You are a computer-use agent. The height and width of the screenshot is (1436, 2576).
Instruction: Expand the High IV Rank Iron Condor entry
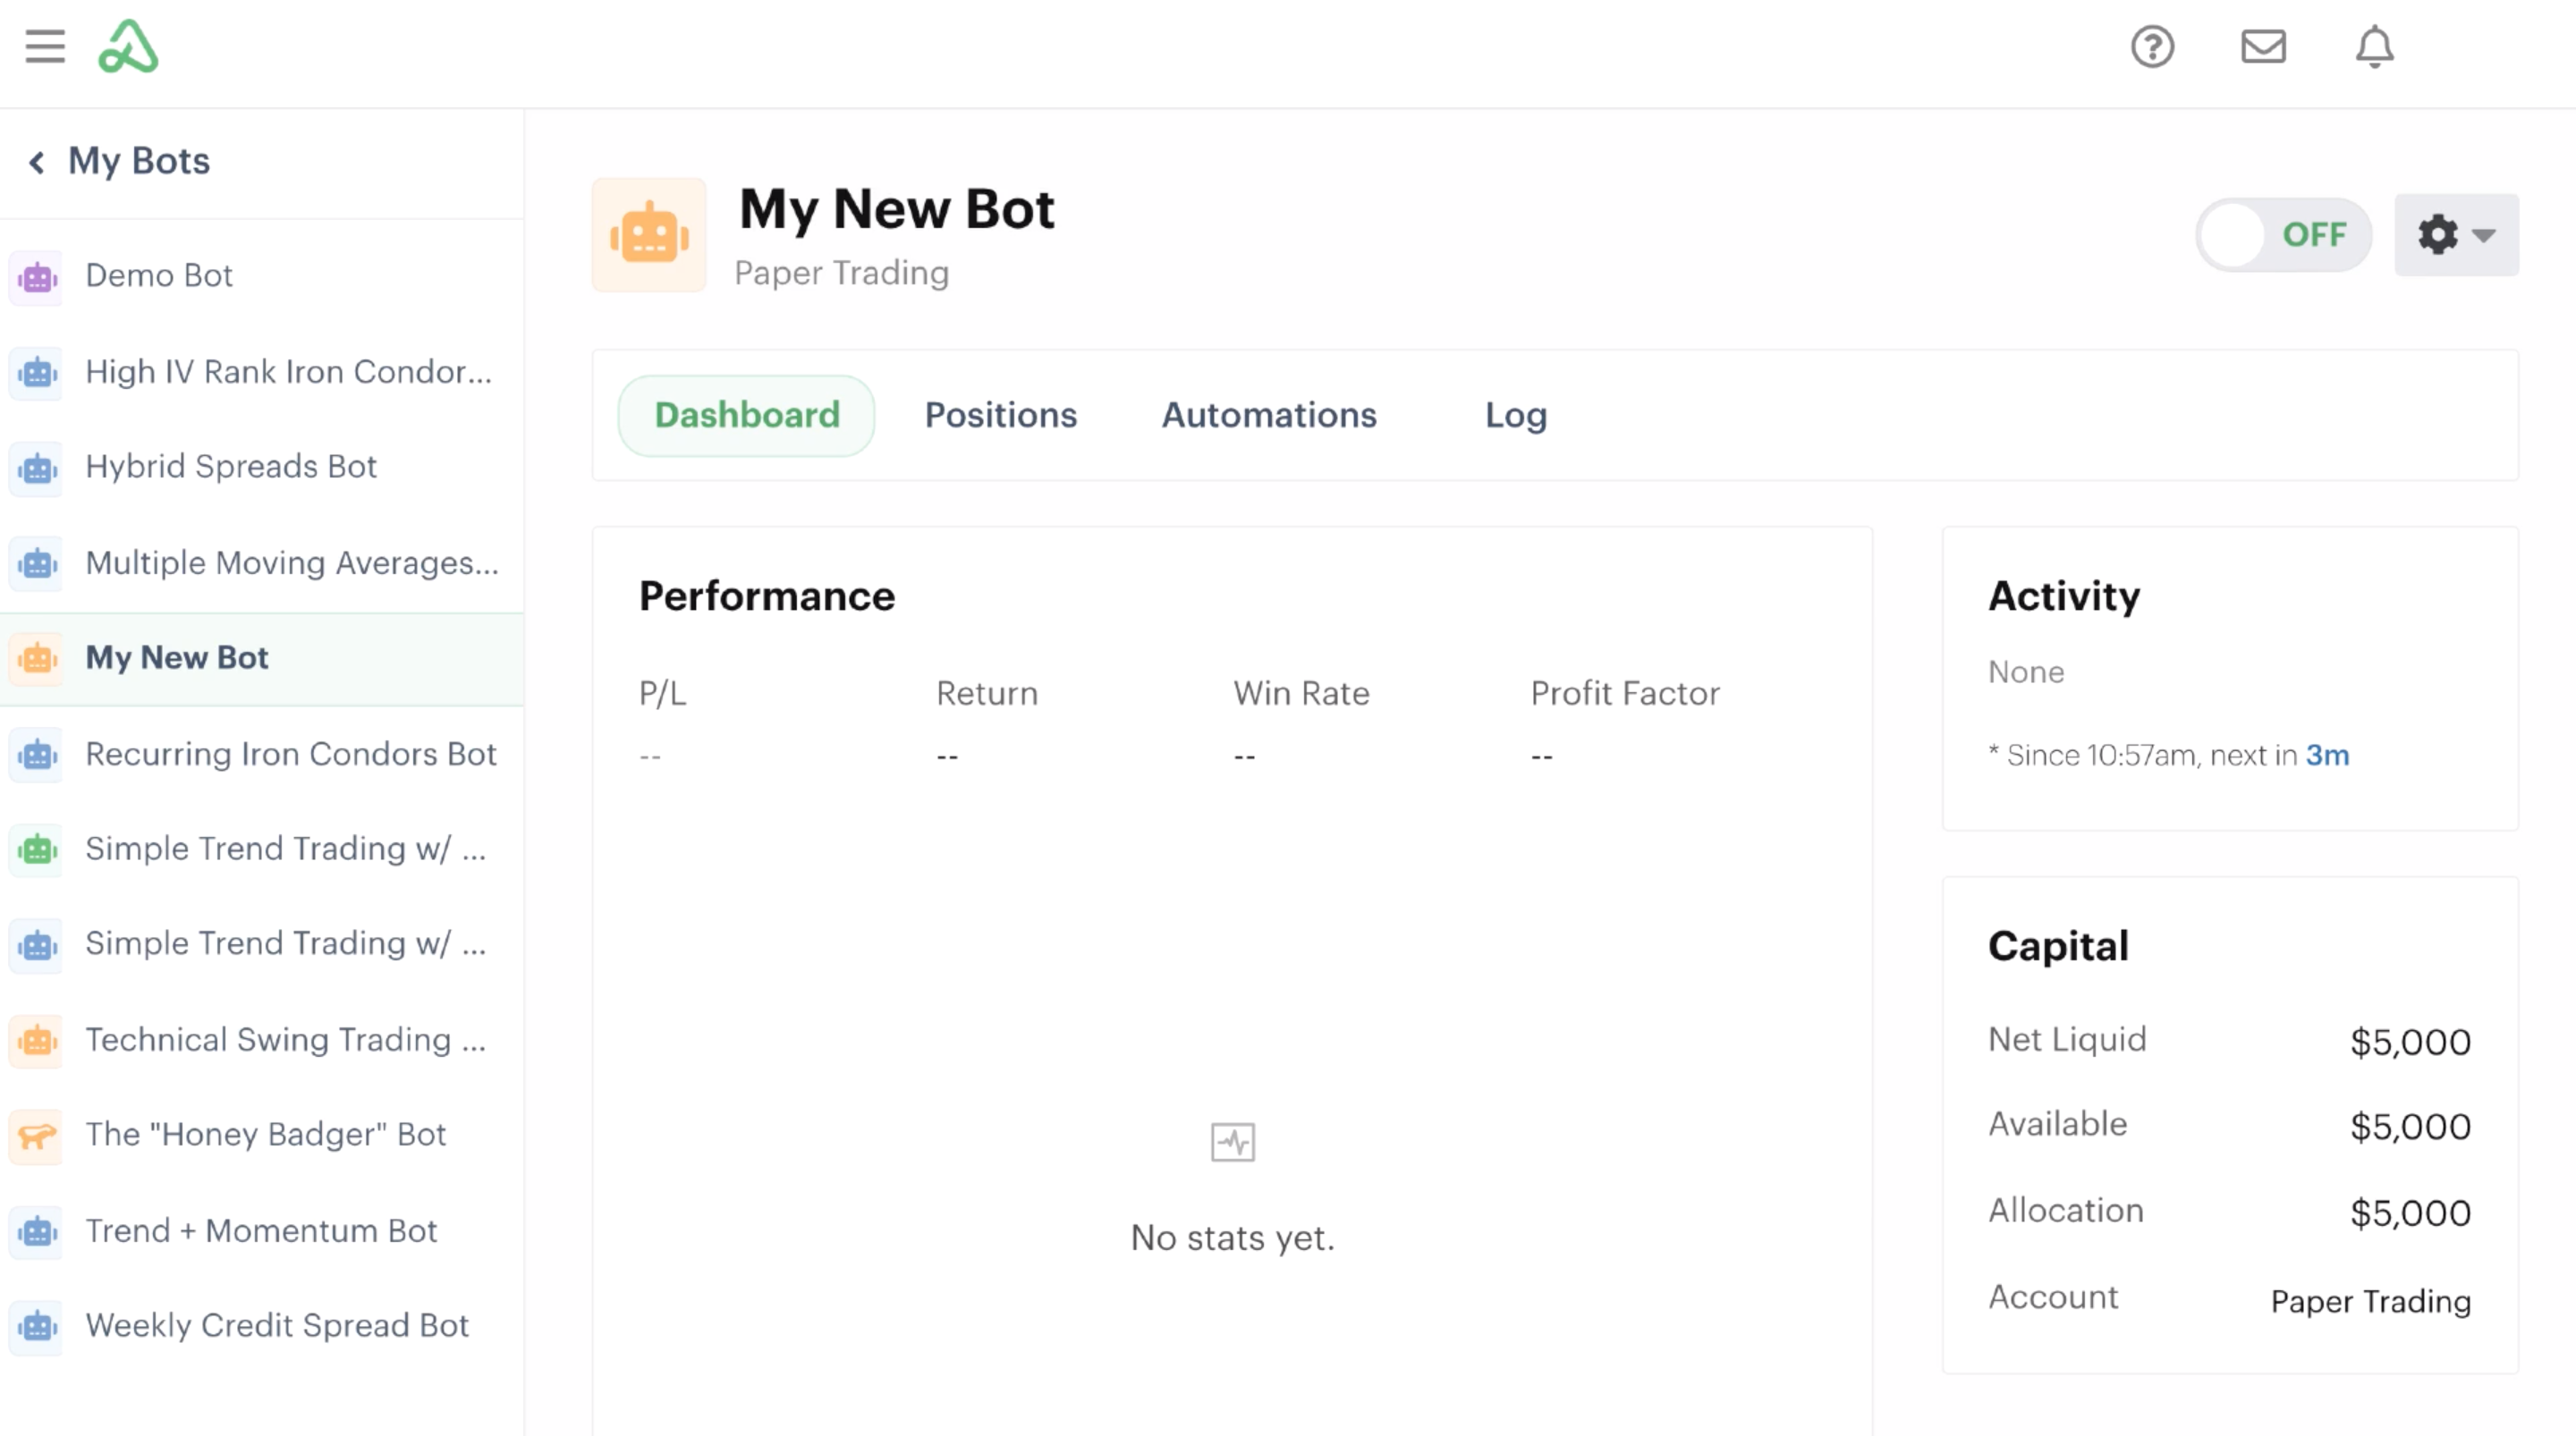click(x=288, y=372)
